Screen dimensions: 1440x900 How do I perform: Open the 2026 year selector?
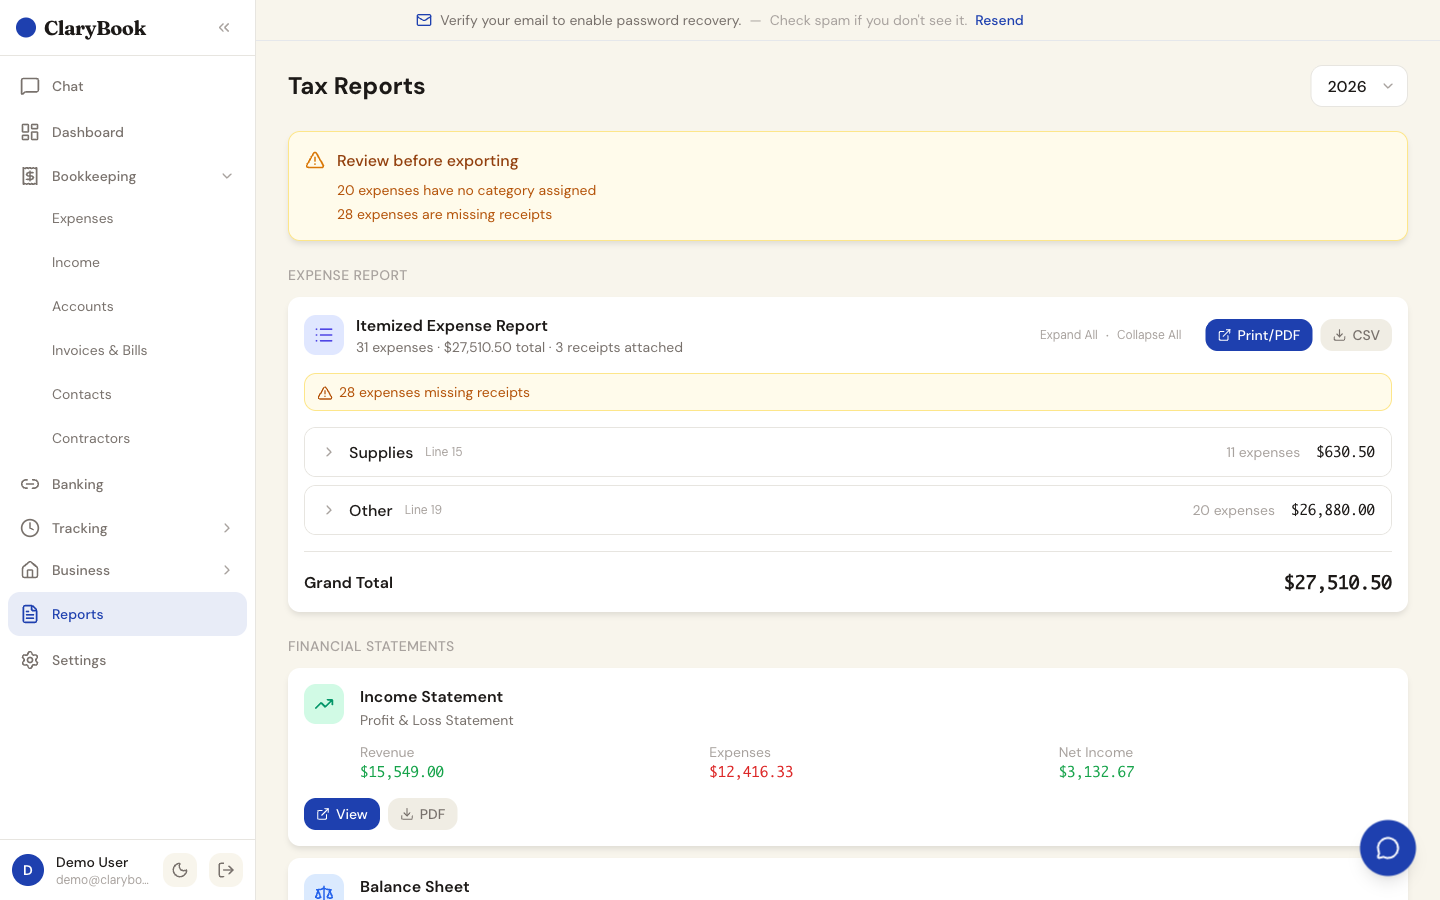point(1358,86)
